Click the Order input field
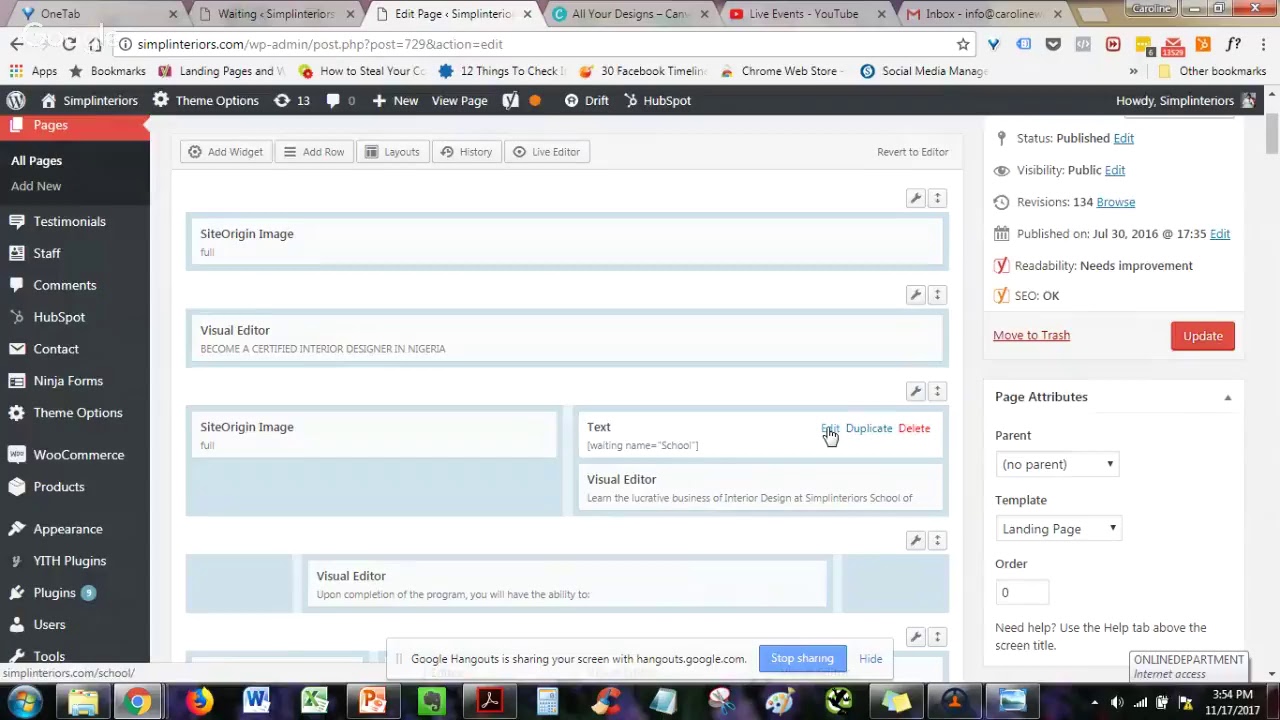Screen dimensions: 1280x720 point(1021,593)
